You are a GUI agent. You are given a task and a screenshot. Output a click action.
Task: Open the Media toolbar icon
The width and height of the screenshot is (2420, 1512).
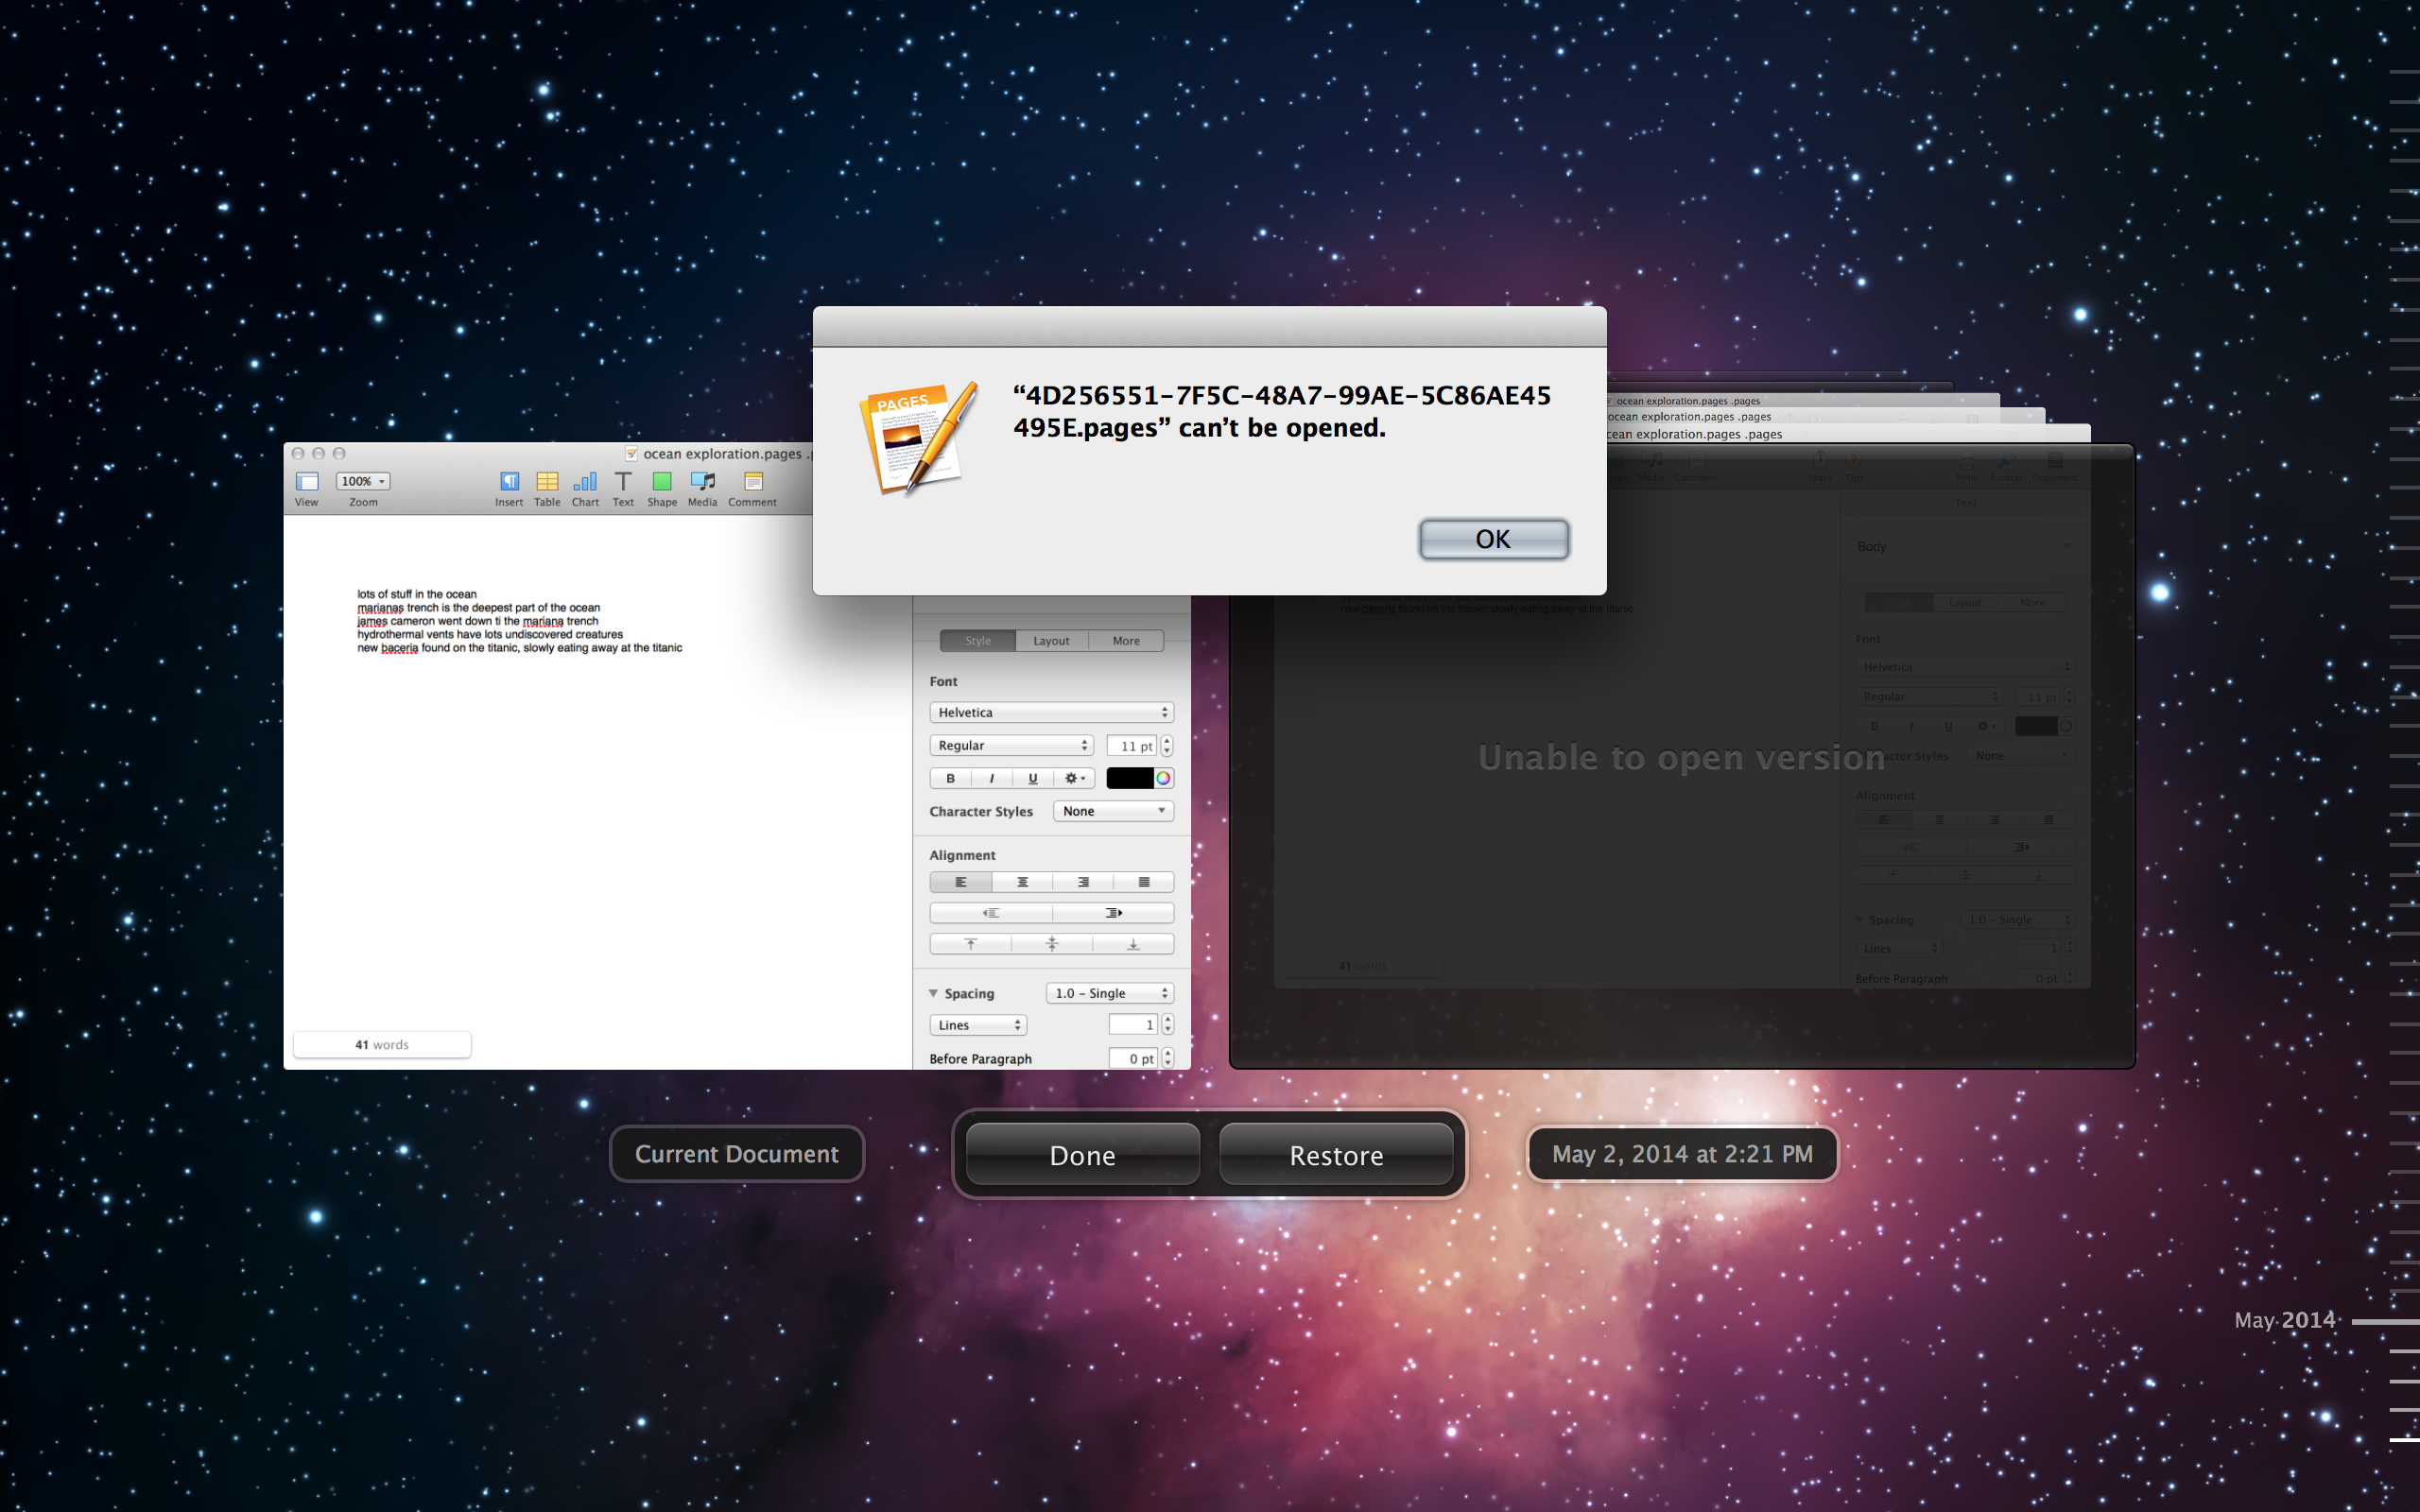tap(702, 483)
